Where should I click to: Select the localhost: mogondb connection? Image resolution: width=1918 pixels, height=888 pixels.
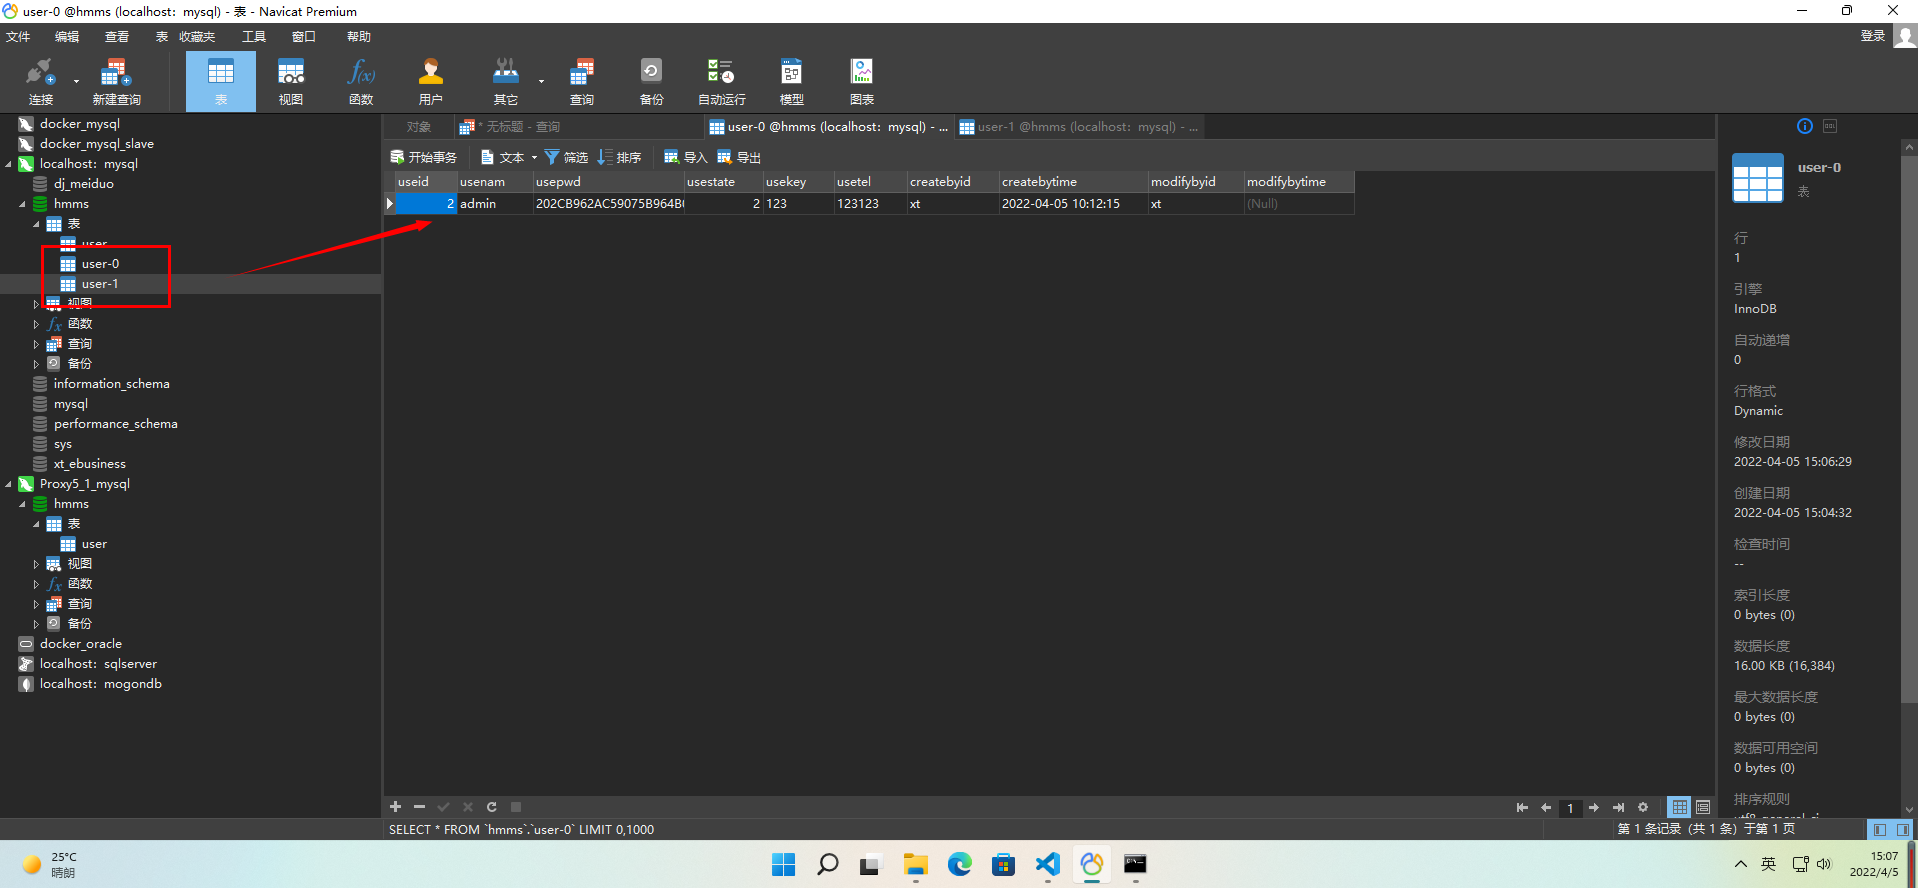coord(100,684)
